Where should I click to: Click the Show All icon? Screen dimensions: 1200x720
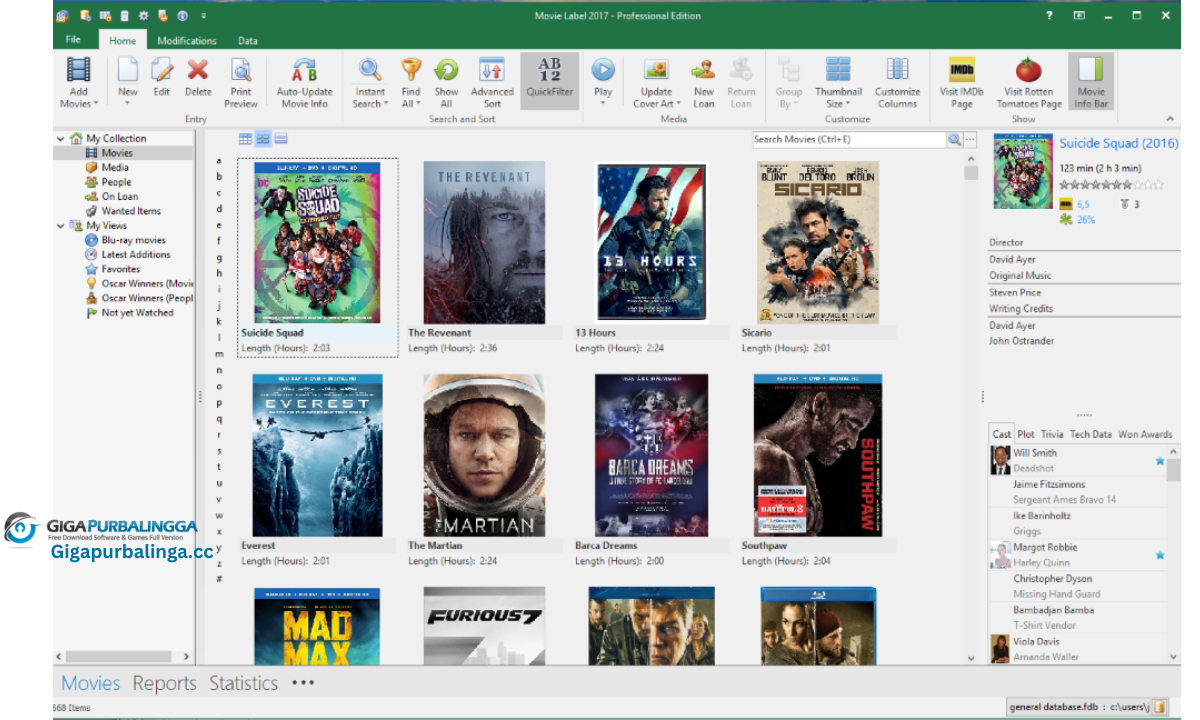click(446, 70)
